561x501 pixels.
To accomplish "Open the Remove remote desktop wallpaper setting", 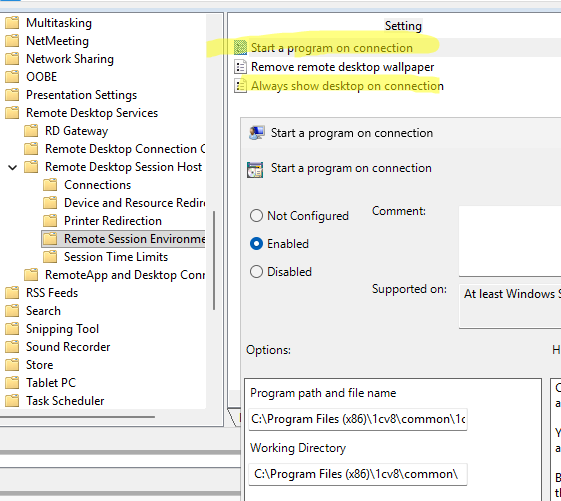I will (x=342, y=67).
